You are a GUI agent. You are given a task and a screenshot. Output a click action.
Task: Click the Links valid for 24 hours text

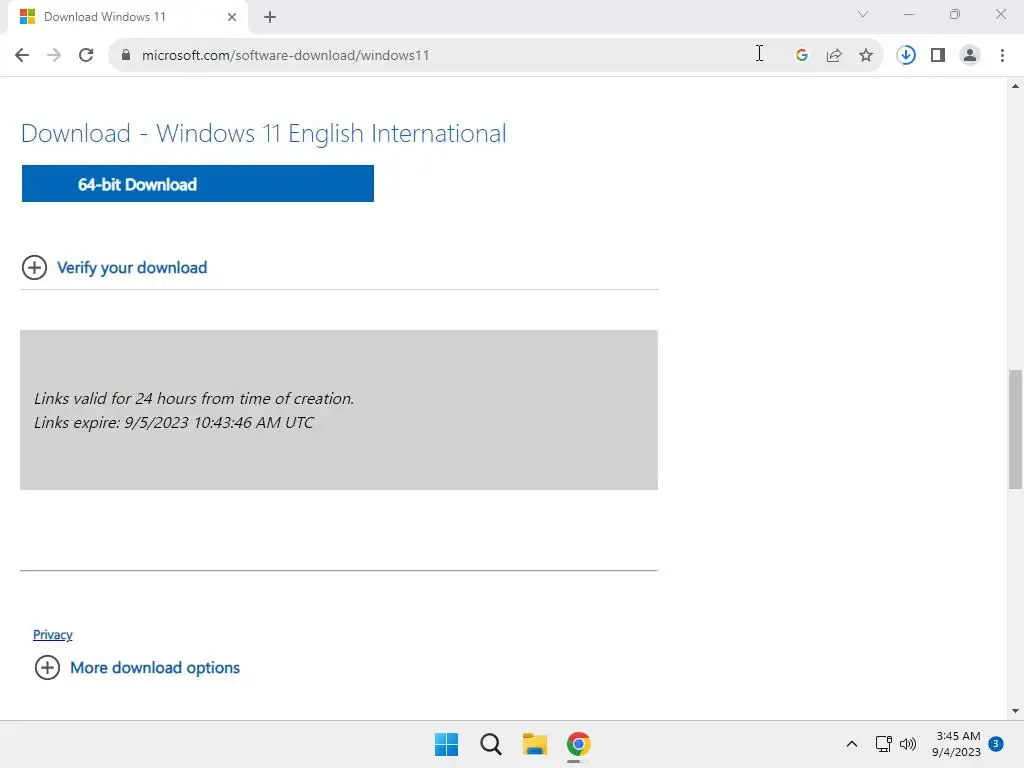(194, 398)
